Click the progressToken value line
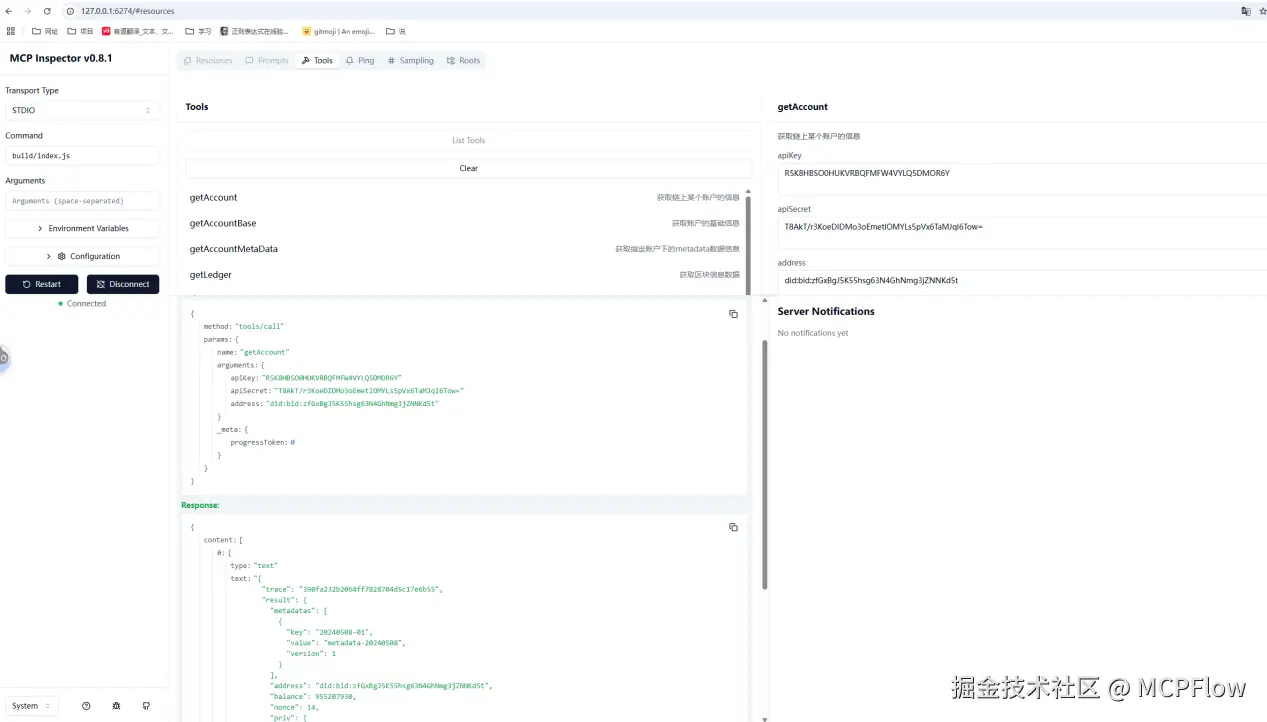The image size is (1267, 722). click(x=262, y=442)
